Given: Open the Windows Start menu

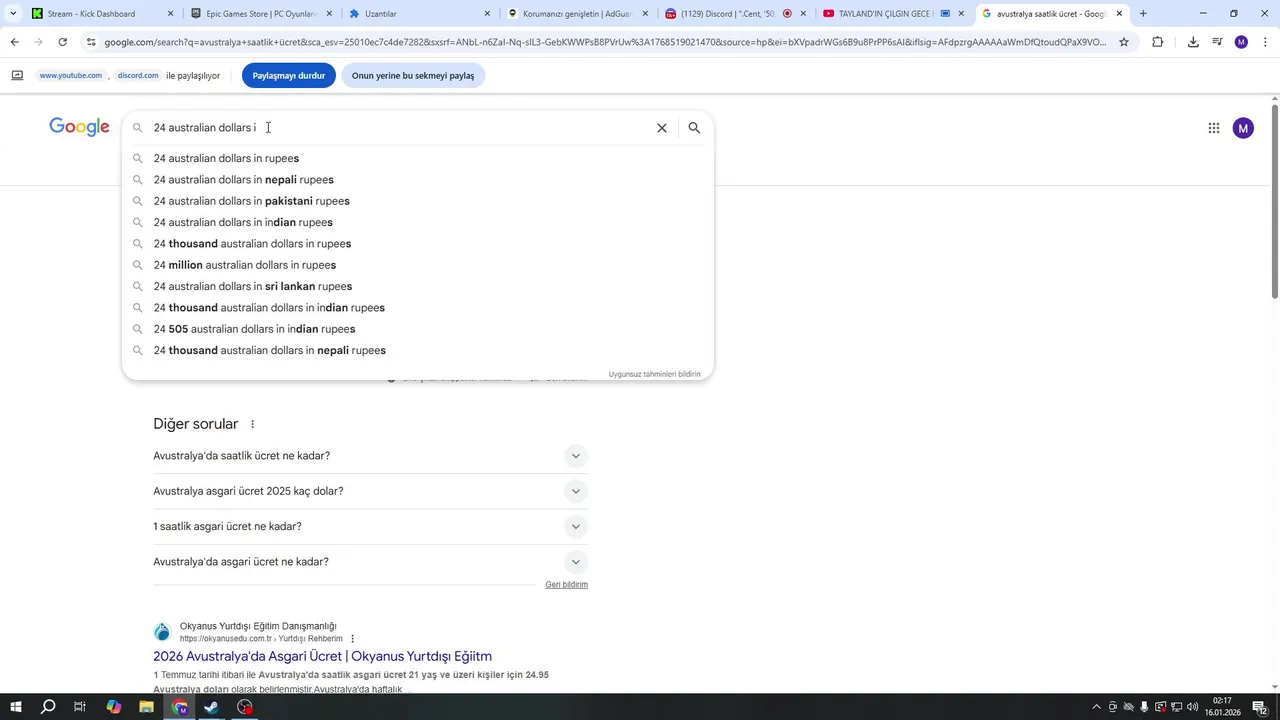Looking at the screenshot, I should [x=16, y=707].
